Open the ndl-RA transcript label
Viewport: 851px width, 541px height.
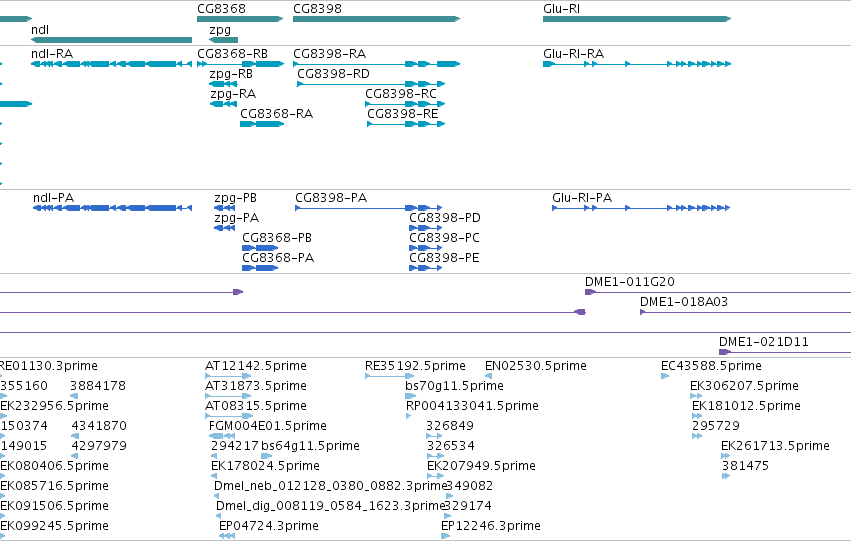pos(52,54)
